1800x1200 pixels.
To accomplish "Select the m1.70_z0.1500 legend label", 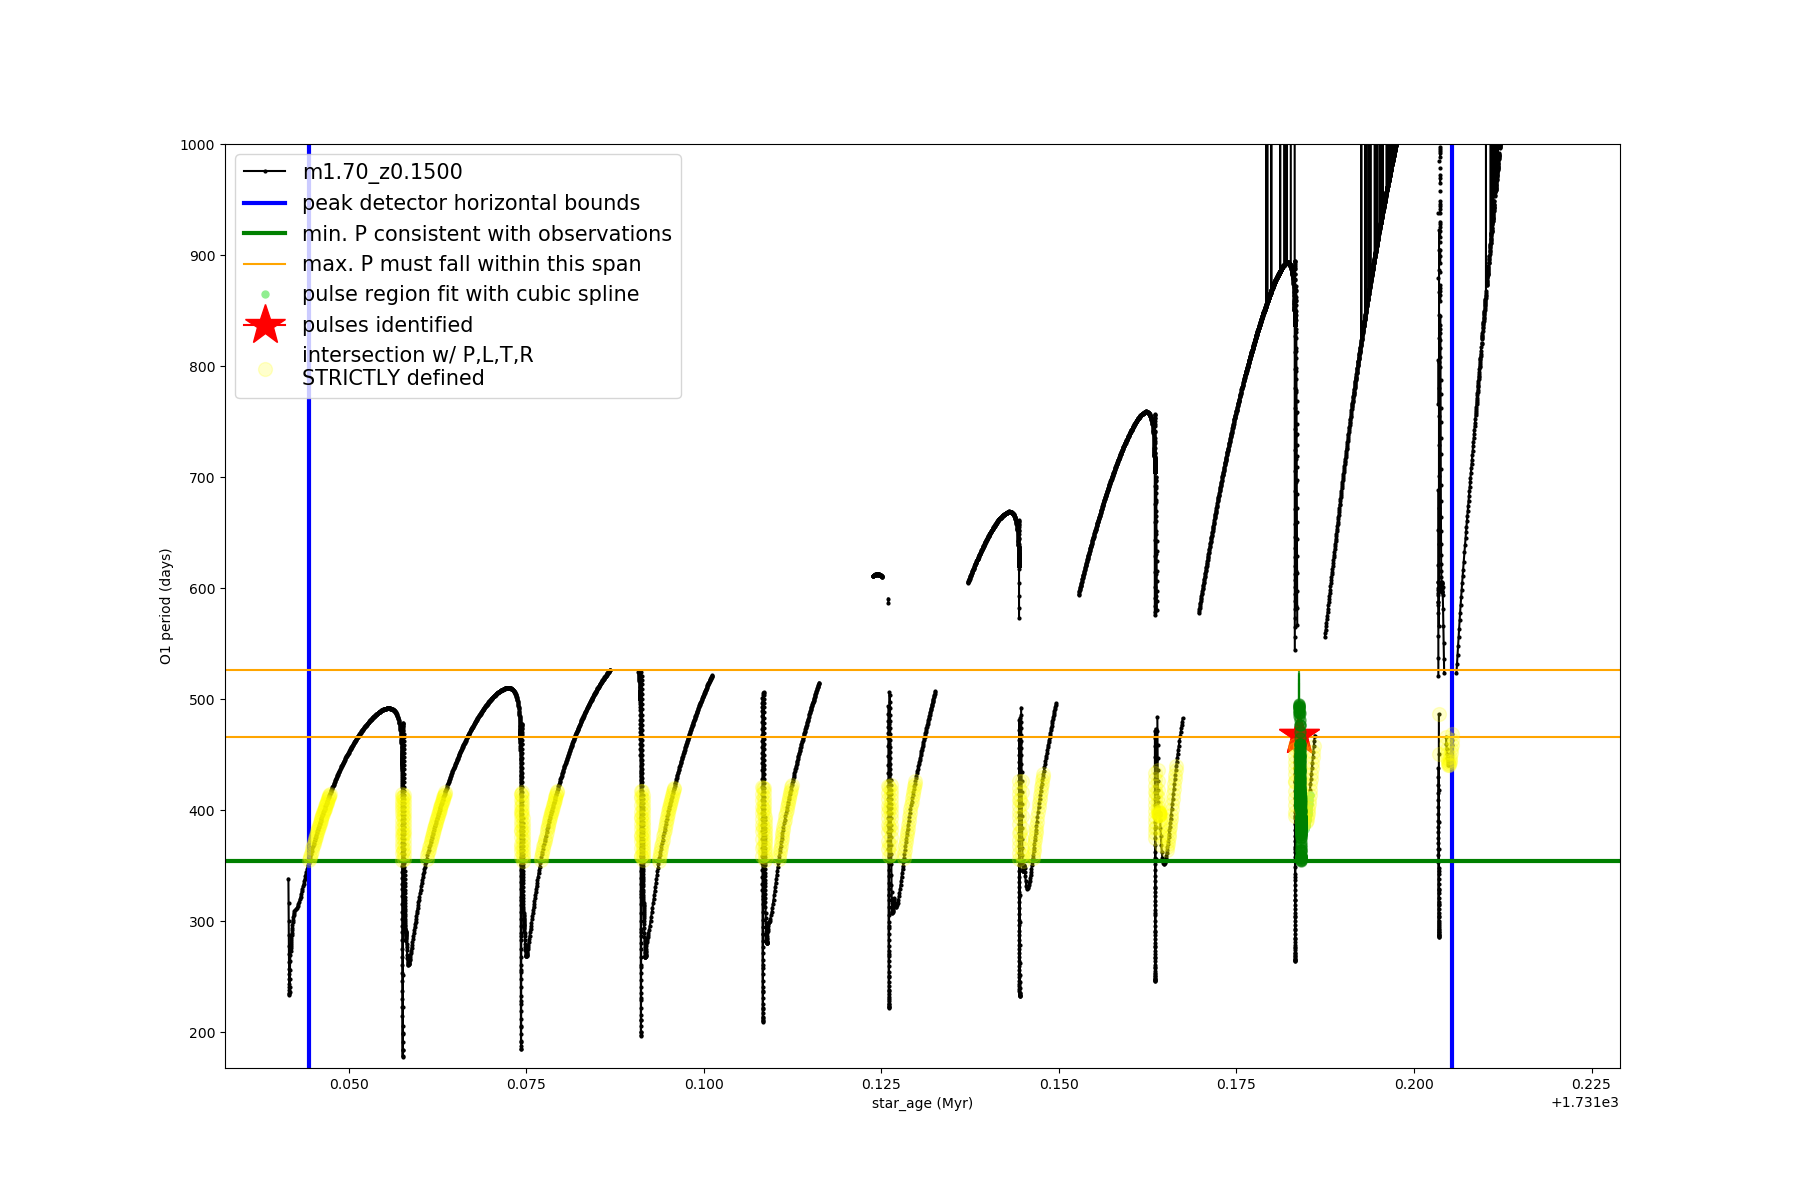I will (382, 172).
